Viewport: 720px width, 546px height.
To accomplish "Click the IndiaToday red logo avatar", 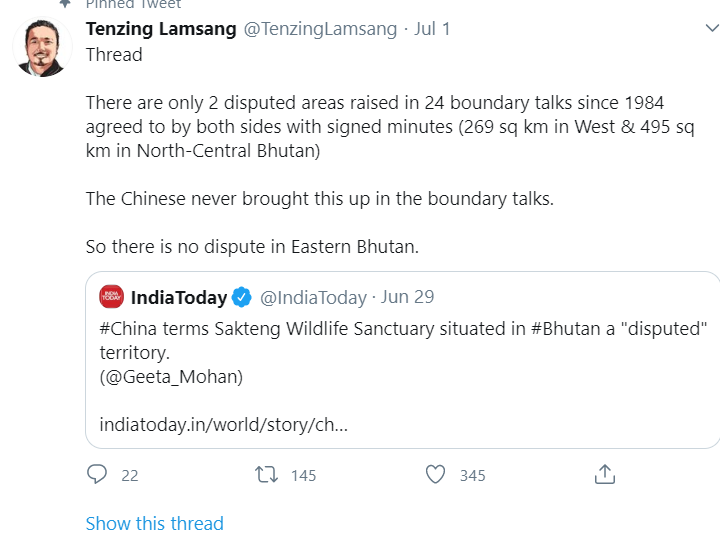I will (111, 297).
